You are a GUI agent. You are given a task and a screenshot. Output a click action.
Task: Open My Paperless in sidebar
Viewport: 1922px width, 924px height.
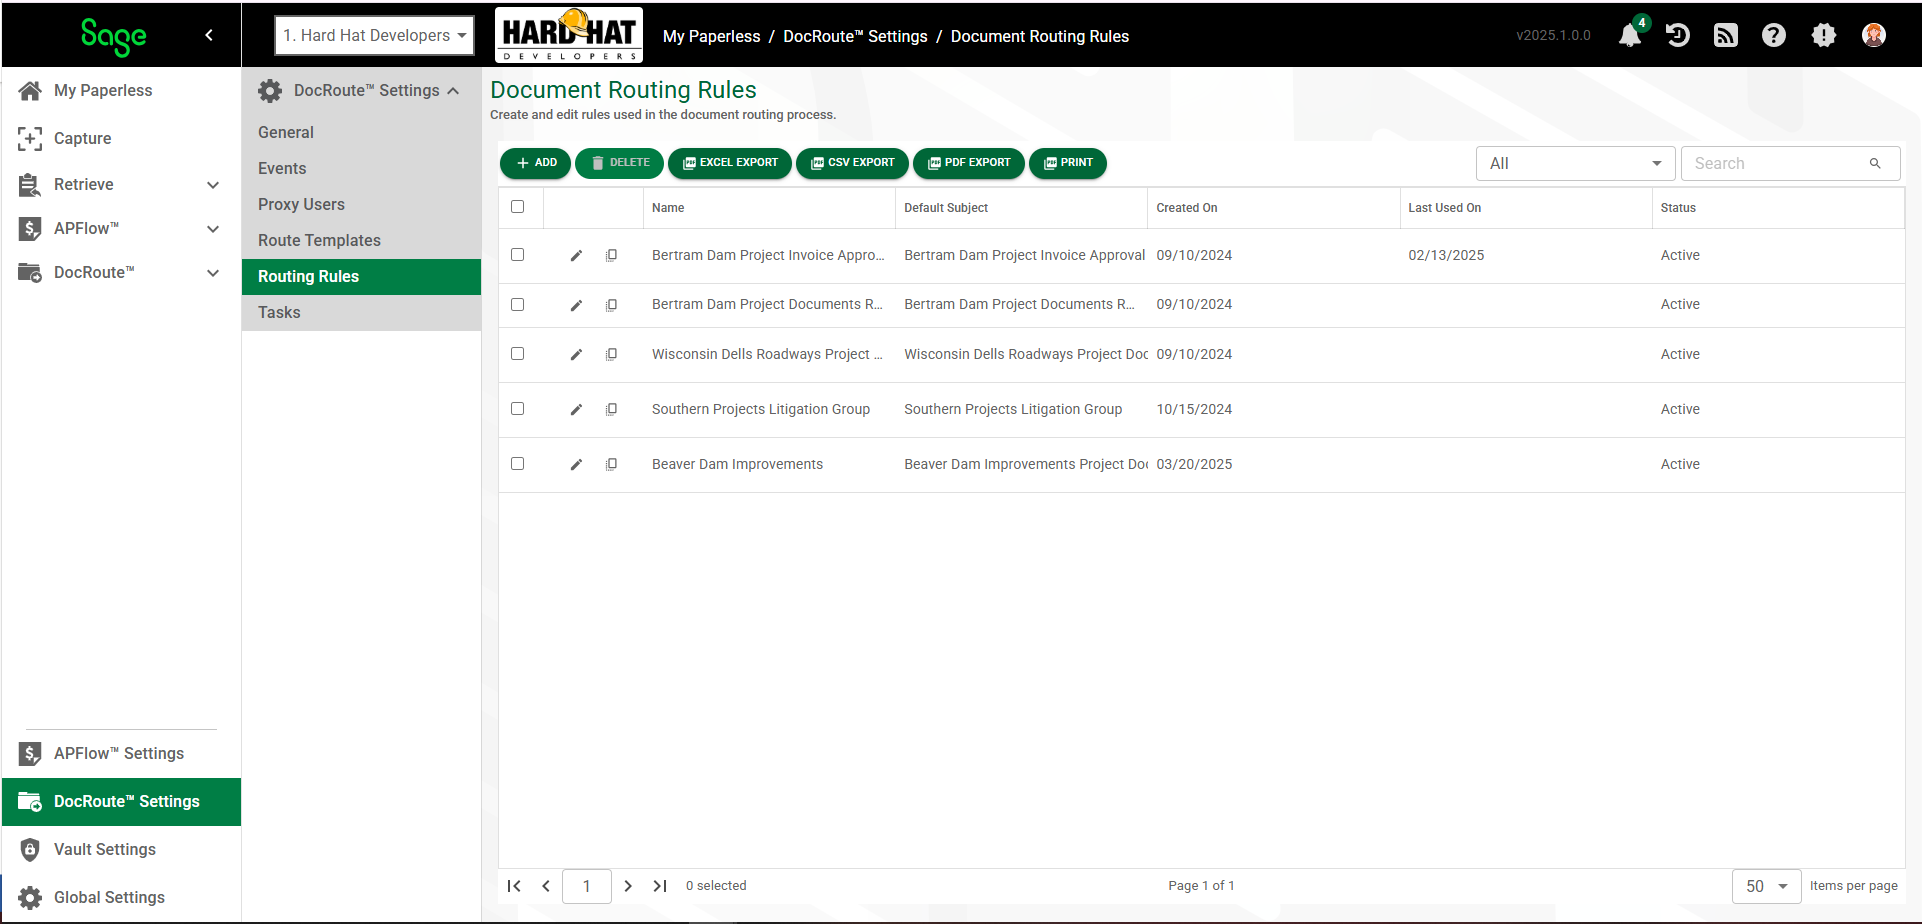[120, 90]
